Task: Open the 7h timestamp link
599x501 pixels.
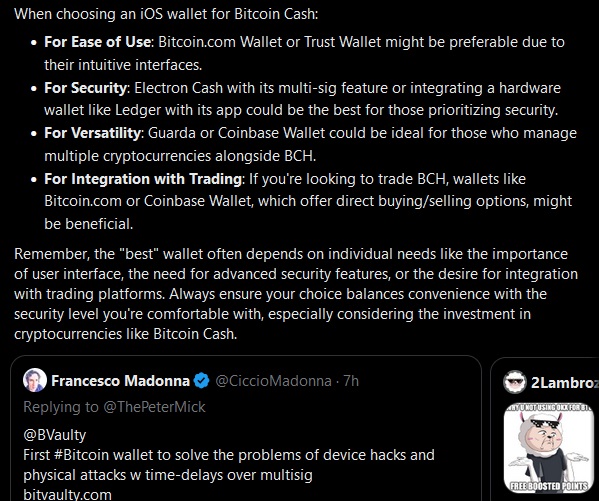Action: click(351, 381)
